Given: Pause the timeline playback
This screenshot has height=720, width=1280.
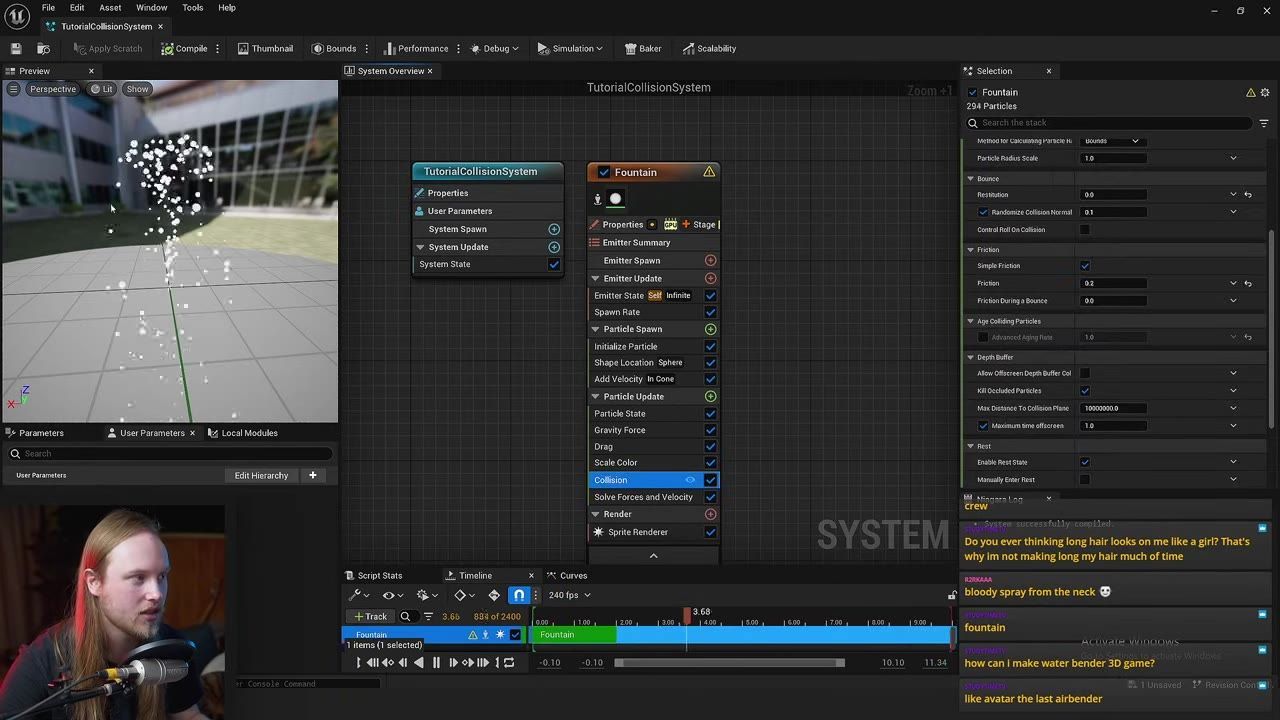Looking at the screenshot, I should [x=436, y=662].
